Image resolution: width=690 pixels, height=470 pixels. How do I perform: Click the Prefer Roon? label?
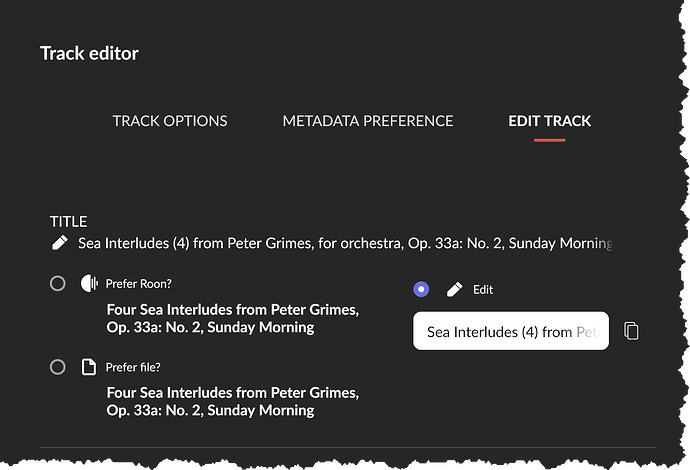(139, 283)
